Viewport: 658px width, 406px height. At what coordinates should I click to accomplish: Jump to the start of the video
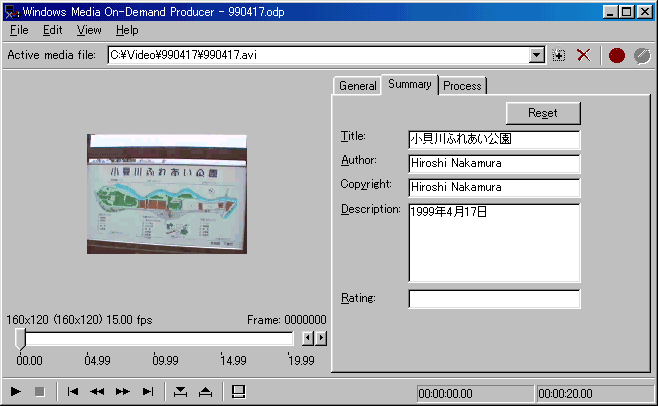point(73,392)
